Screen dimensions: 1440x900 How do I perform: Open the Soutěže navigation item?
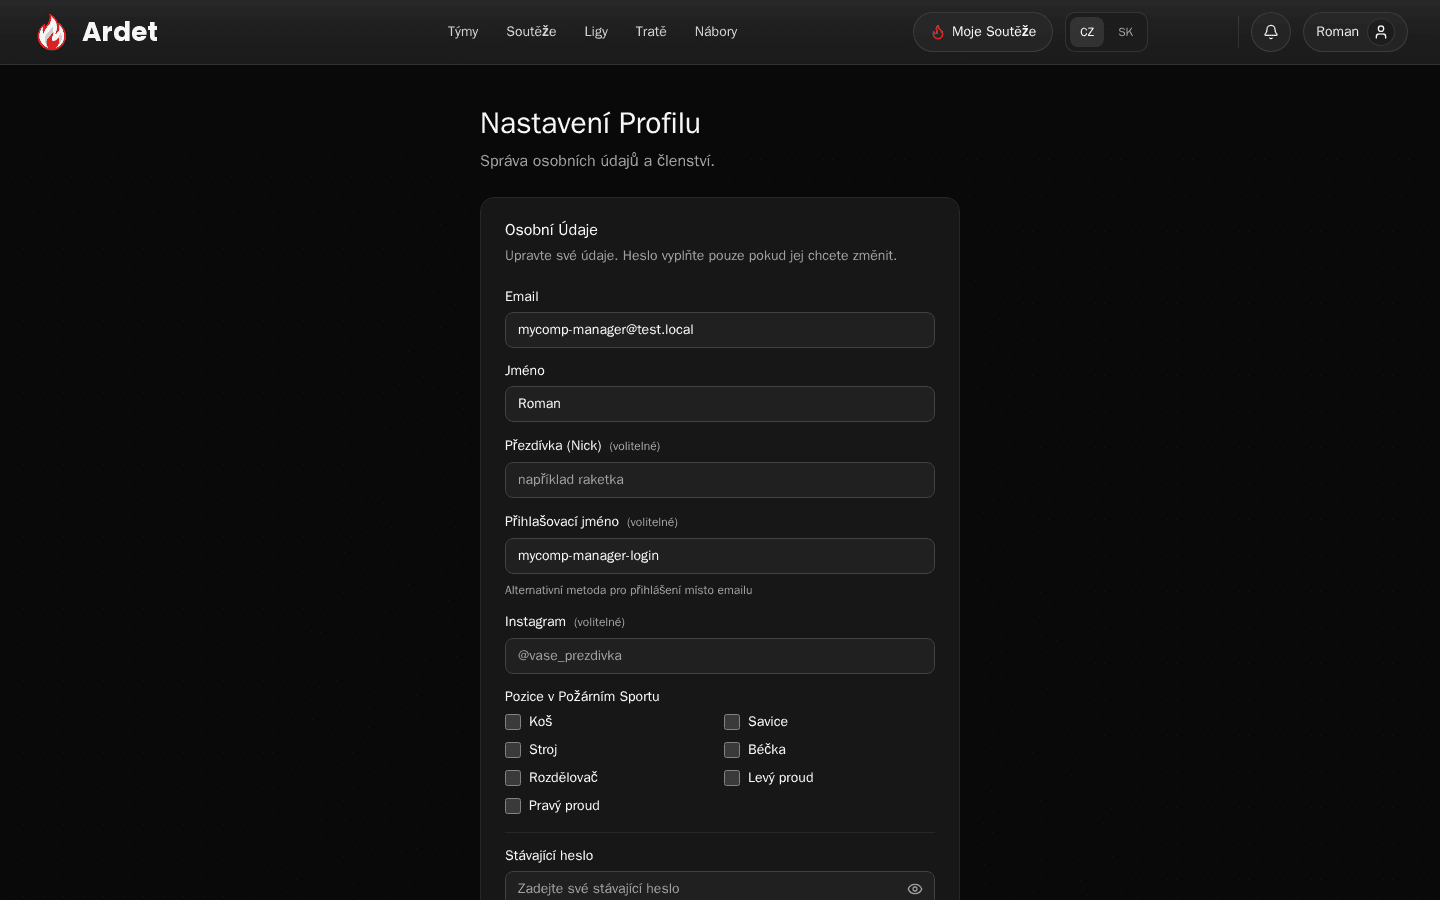(x=531, y=32)
